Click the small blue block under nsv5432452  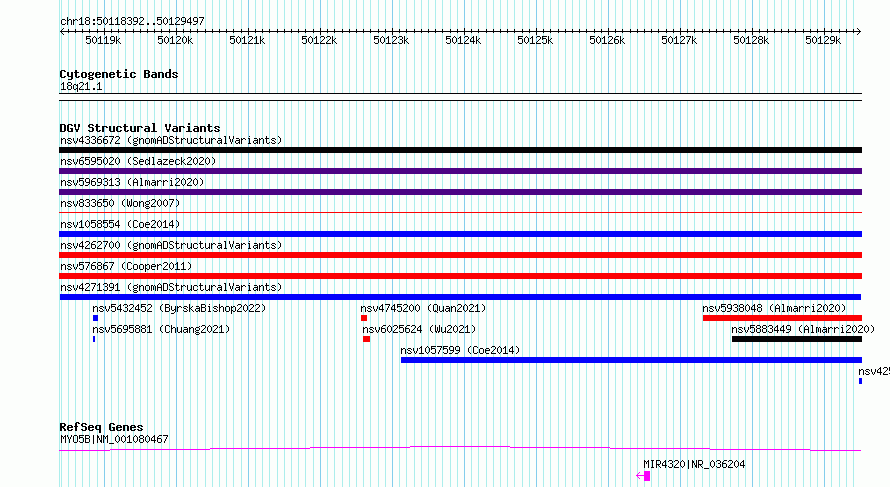[x=95, y=318]
